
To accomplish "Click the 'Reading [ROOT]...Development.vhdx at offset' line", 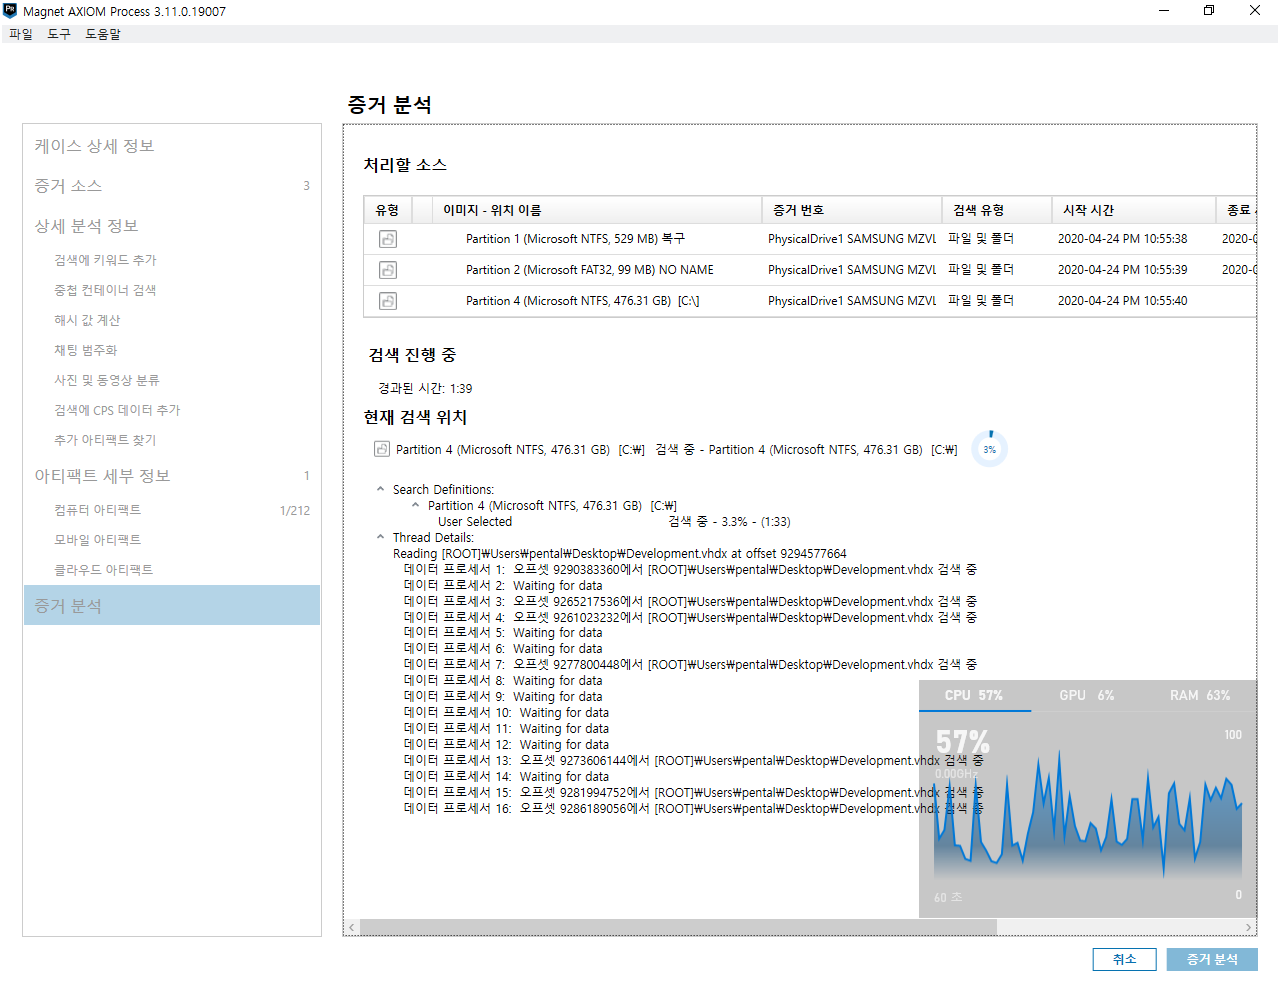I will (620, 553).
